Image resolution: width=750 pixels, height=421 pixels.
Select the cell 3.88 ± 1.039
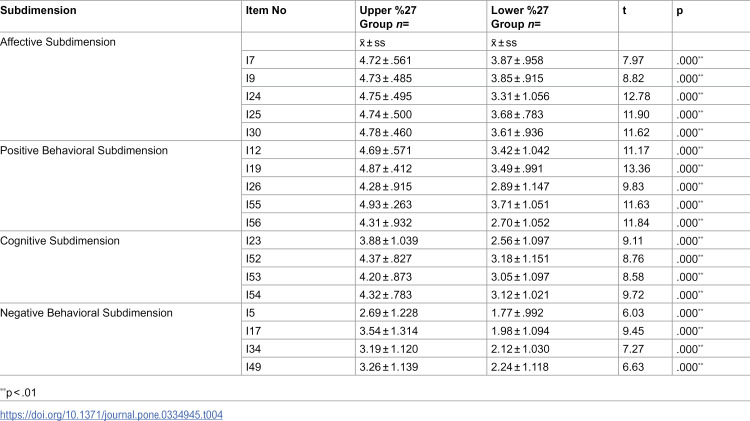coord(389,241)
